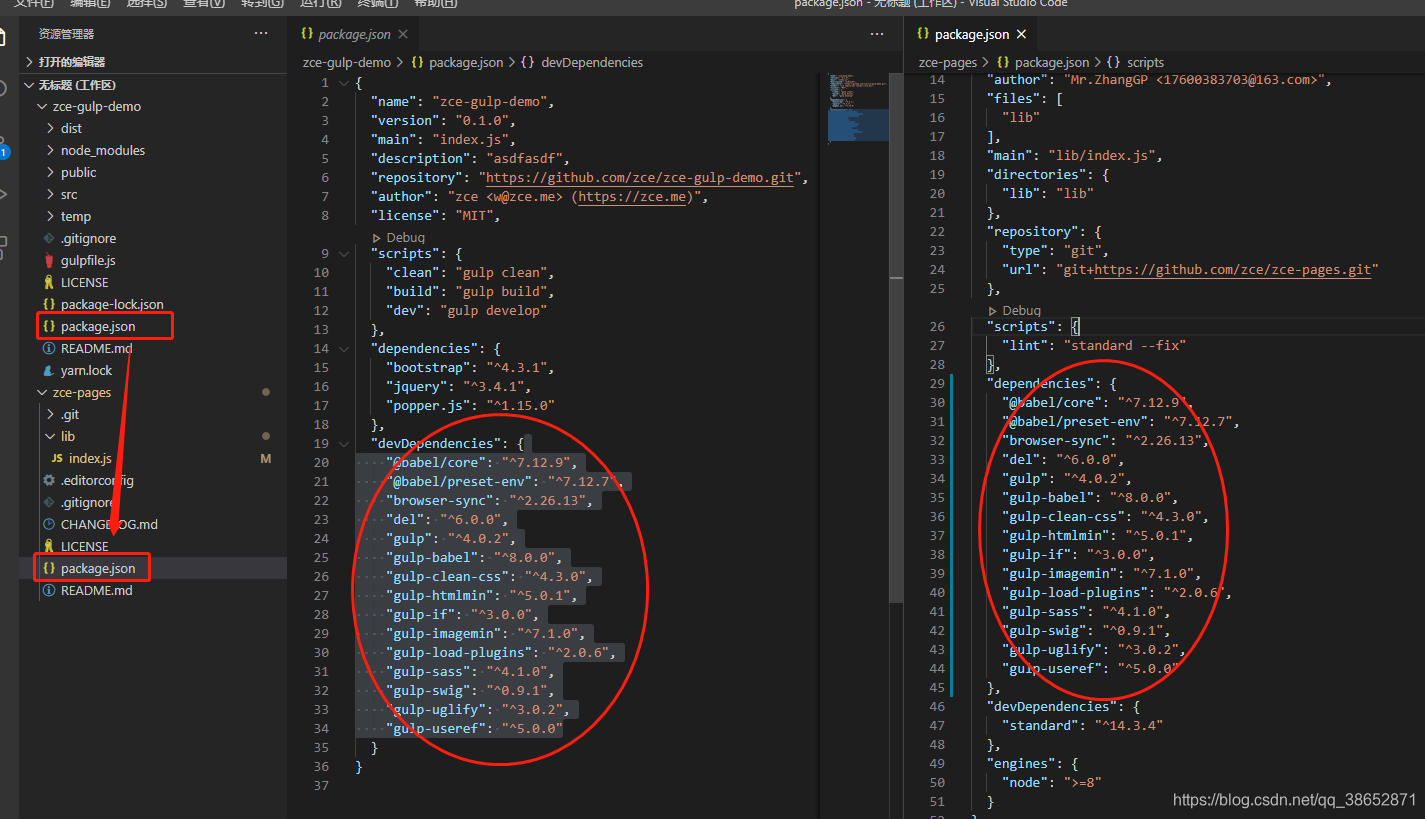
Task: Click the "node": ">=8" engines line
Action: (x=1053, y=782)
